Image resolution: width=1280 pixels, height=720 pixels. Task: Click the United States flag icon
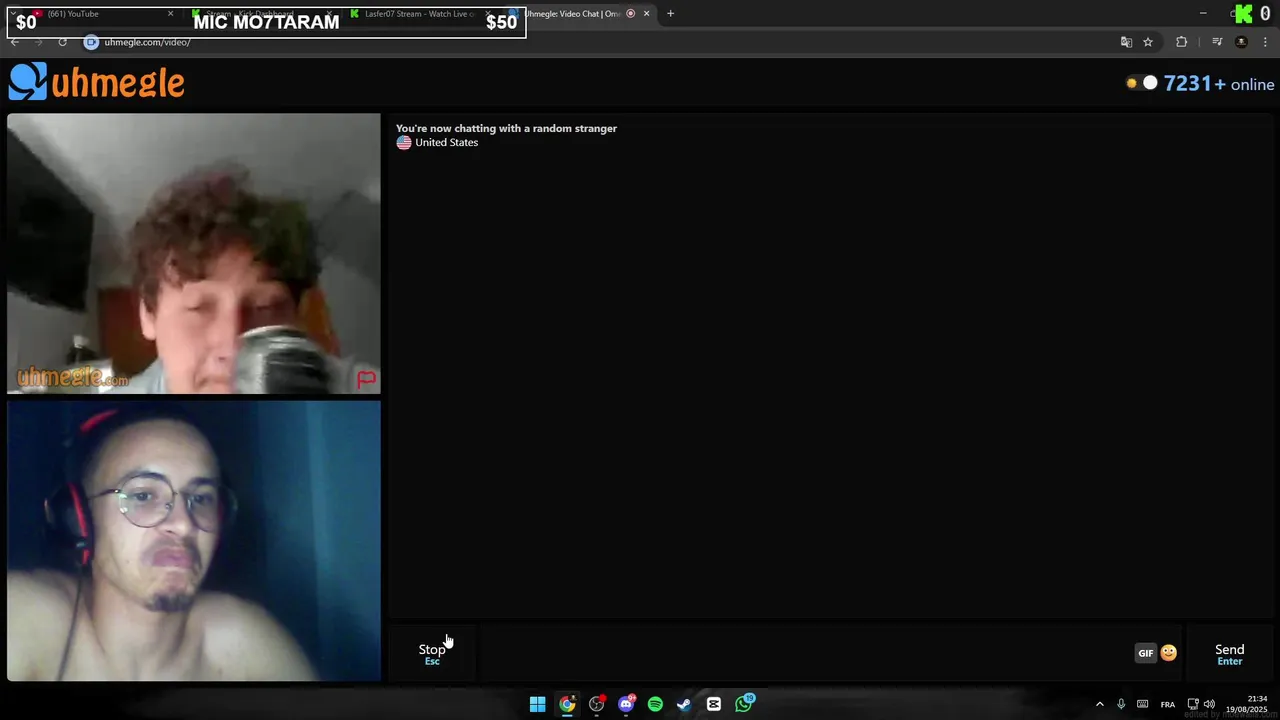tap(404, 143)
